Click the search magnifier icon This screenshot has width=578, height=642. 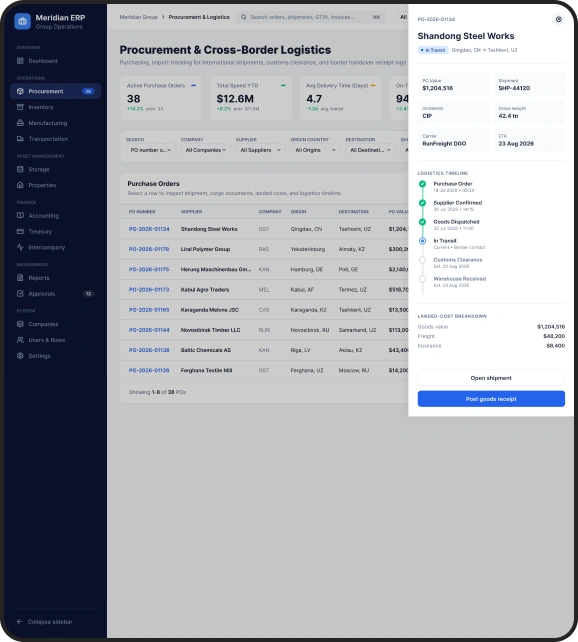pyautogui.click(x=244, y=17)
